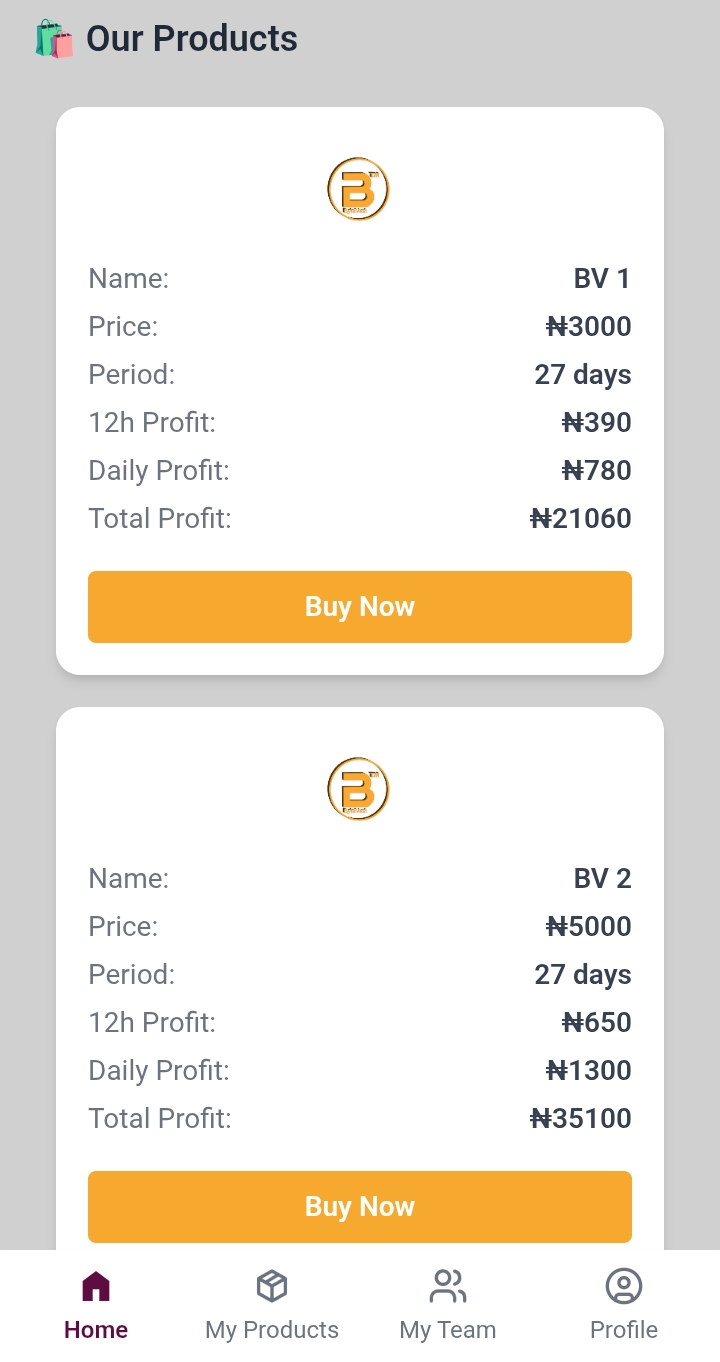Tap the BV 1 product logo
The image size is (720, 1362).
358,189
